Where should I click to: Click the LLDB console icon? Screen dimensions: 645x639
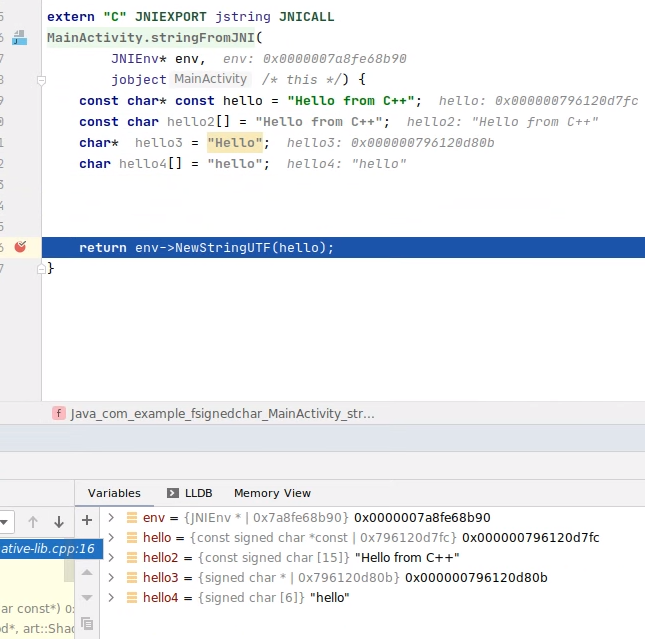pyautogui.click(x=173, y=493)
